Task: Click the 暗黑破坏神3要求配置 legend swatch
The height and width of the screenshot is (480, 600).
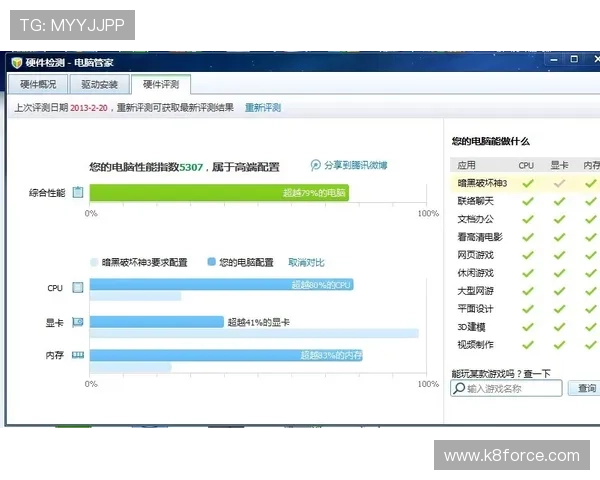Action: tap(94, 262)
